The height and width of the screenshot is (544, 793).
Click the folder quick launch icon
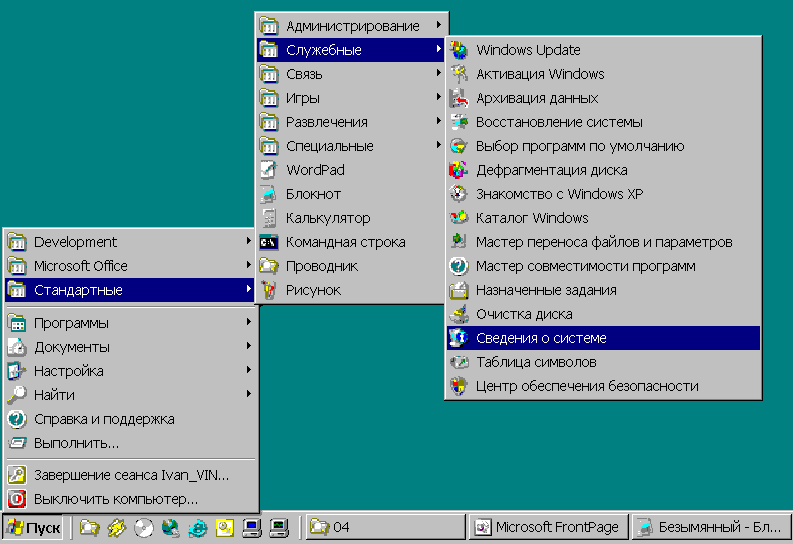[x=90, y=527]
